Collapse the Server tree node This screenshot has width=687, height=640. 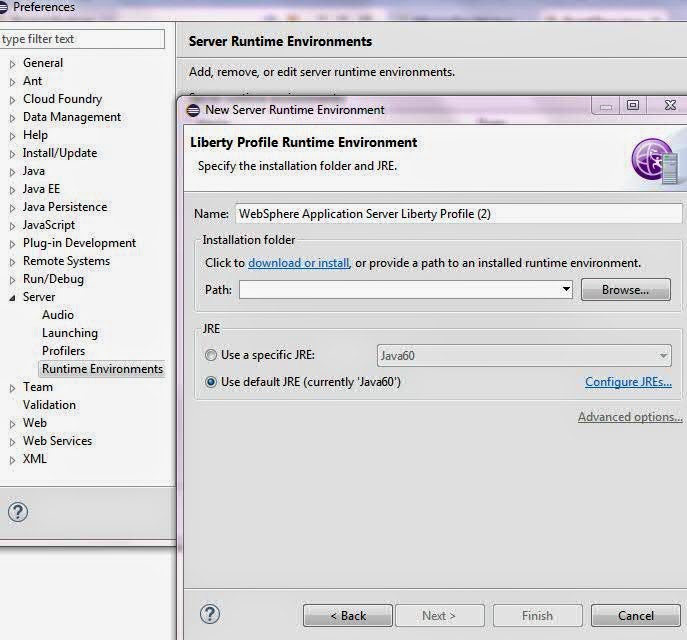12,298
